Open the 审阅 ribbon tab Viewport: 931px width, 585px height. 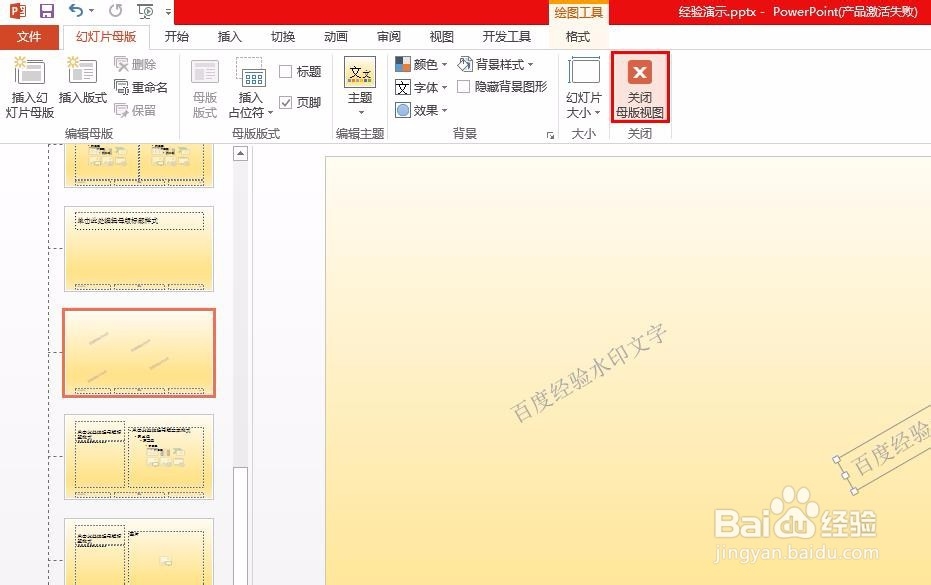pos(389,37)
